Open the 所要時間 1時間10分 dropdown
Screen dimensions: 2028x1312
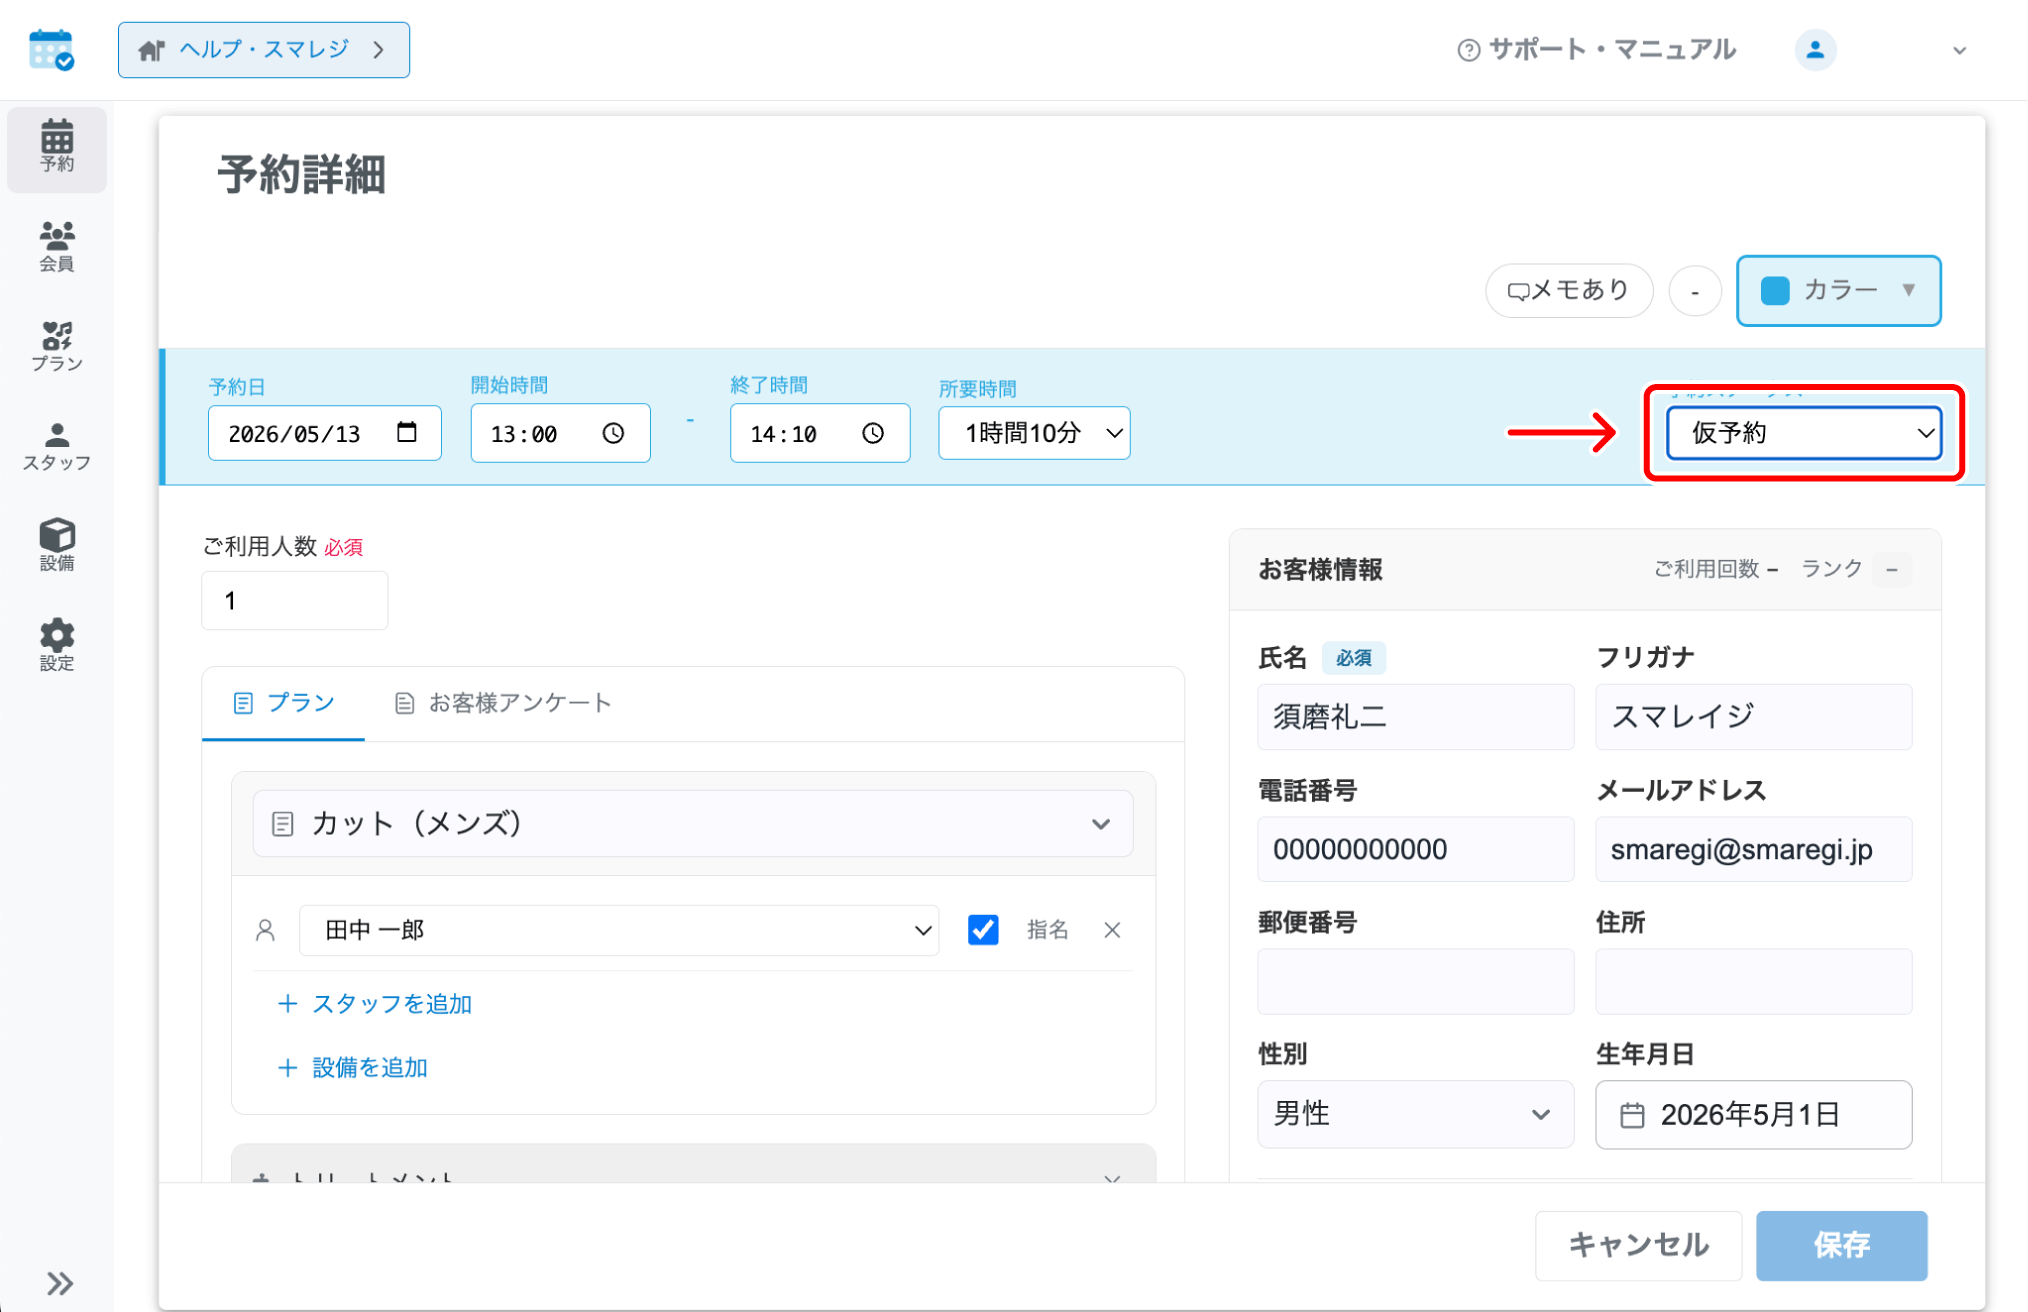1034,433
